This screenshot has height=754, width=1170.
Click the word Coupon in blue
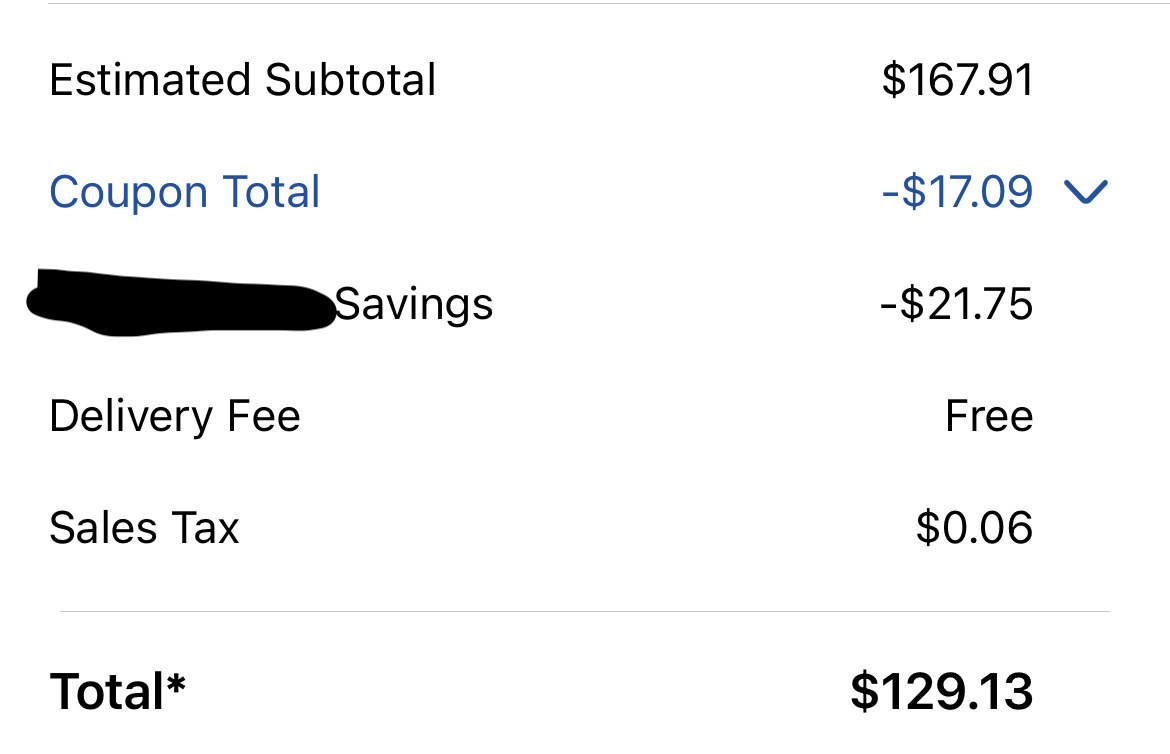128,193
